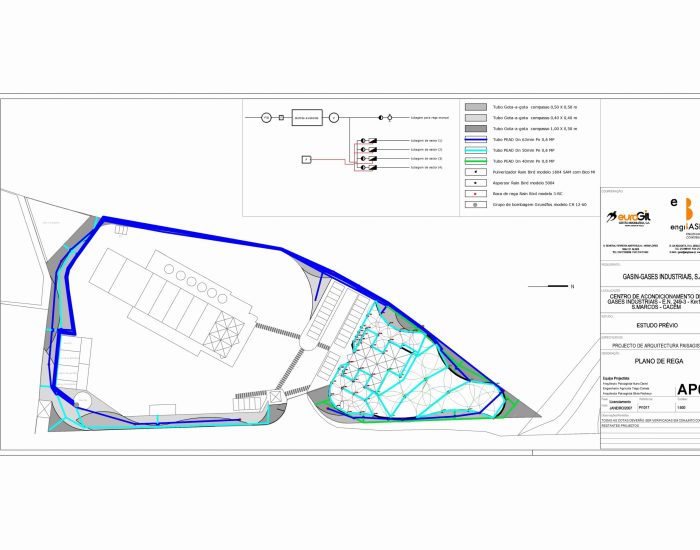Click the pump circle at schematic start

pos(267,118)
